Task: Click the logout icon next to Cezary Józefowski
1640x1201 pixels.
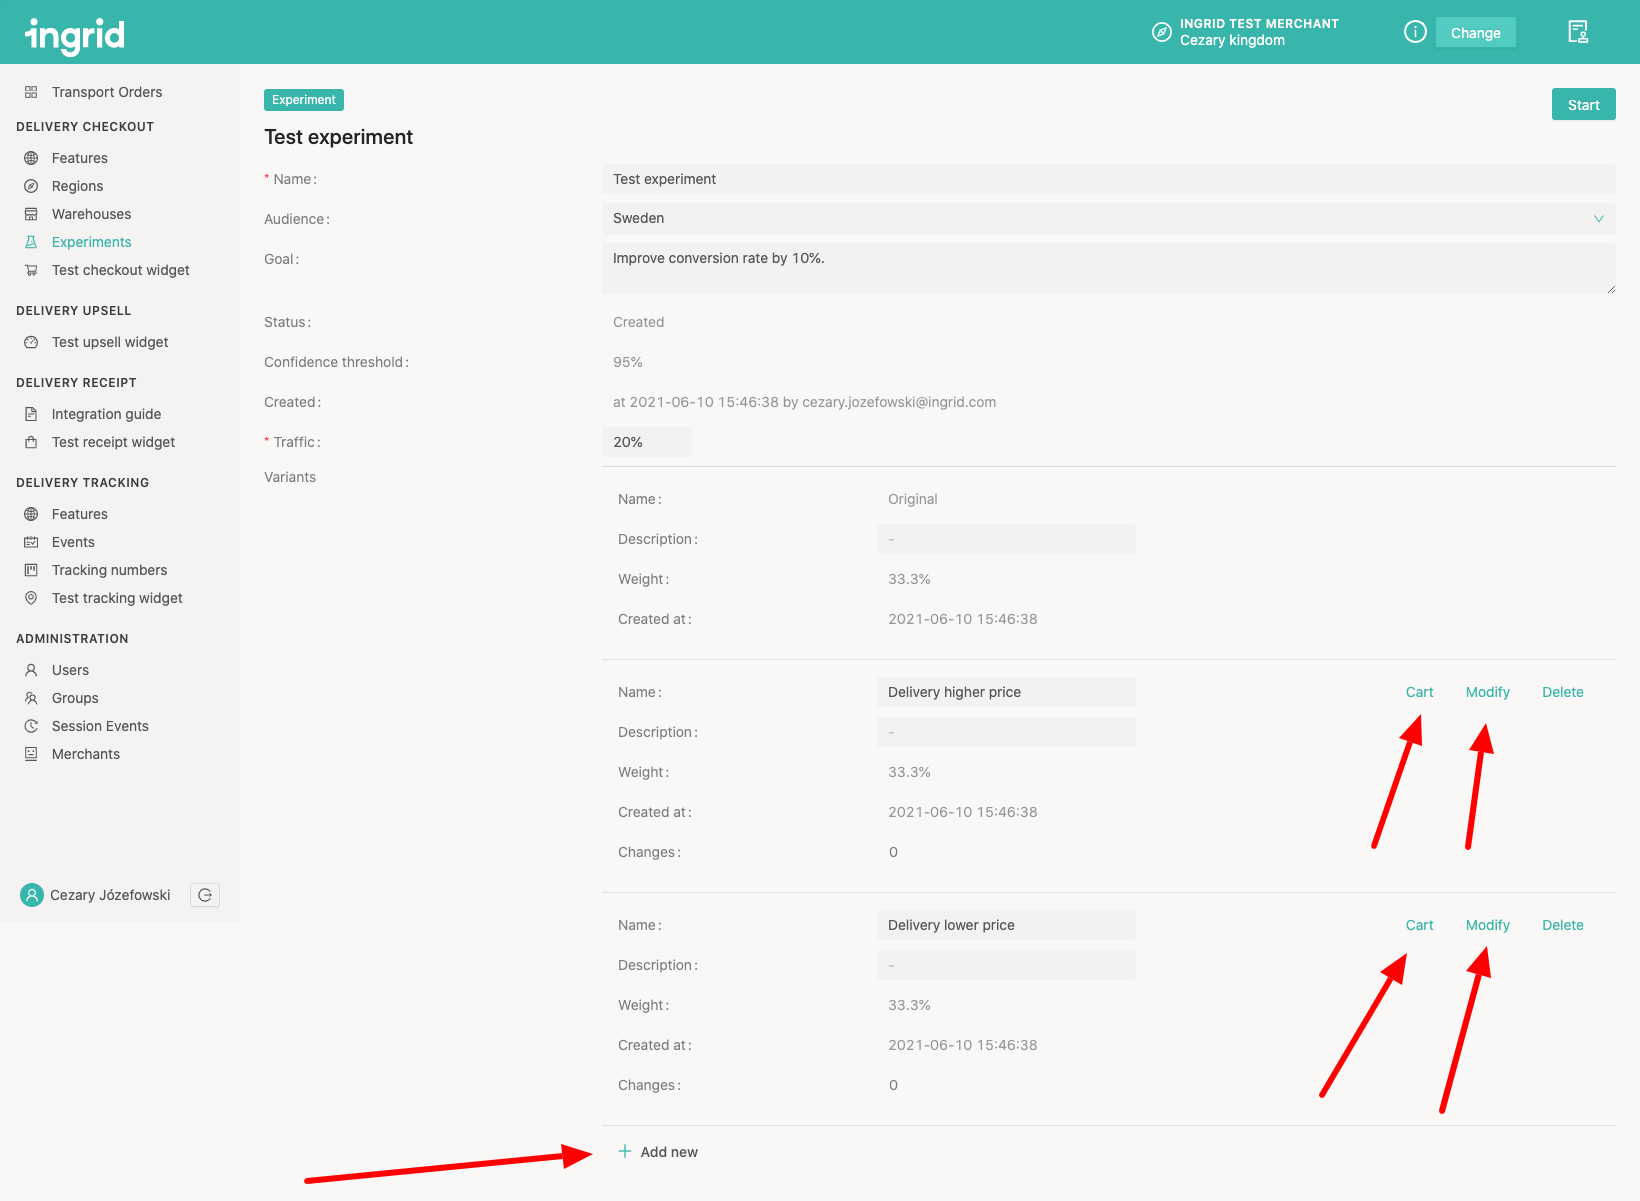Action: pyautogui.click(x=205, y=895)
